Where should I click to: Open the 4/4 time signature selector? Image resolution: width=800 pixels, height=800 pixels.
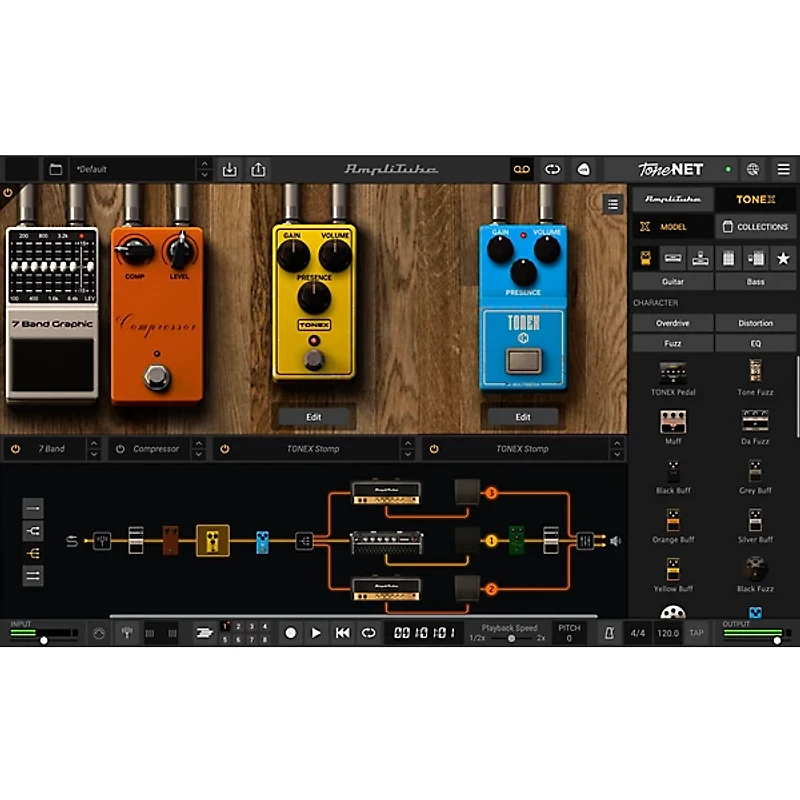[x=638, y=633]
